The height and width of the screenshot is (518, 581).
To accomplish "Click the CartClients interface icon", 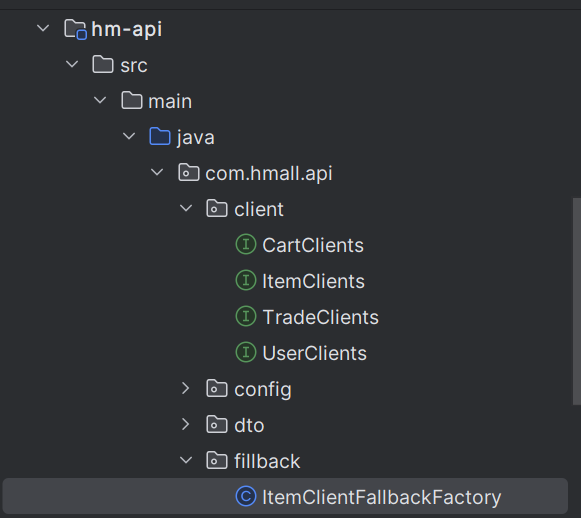I will [x=246, y=245].
